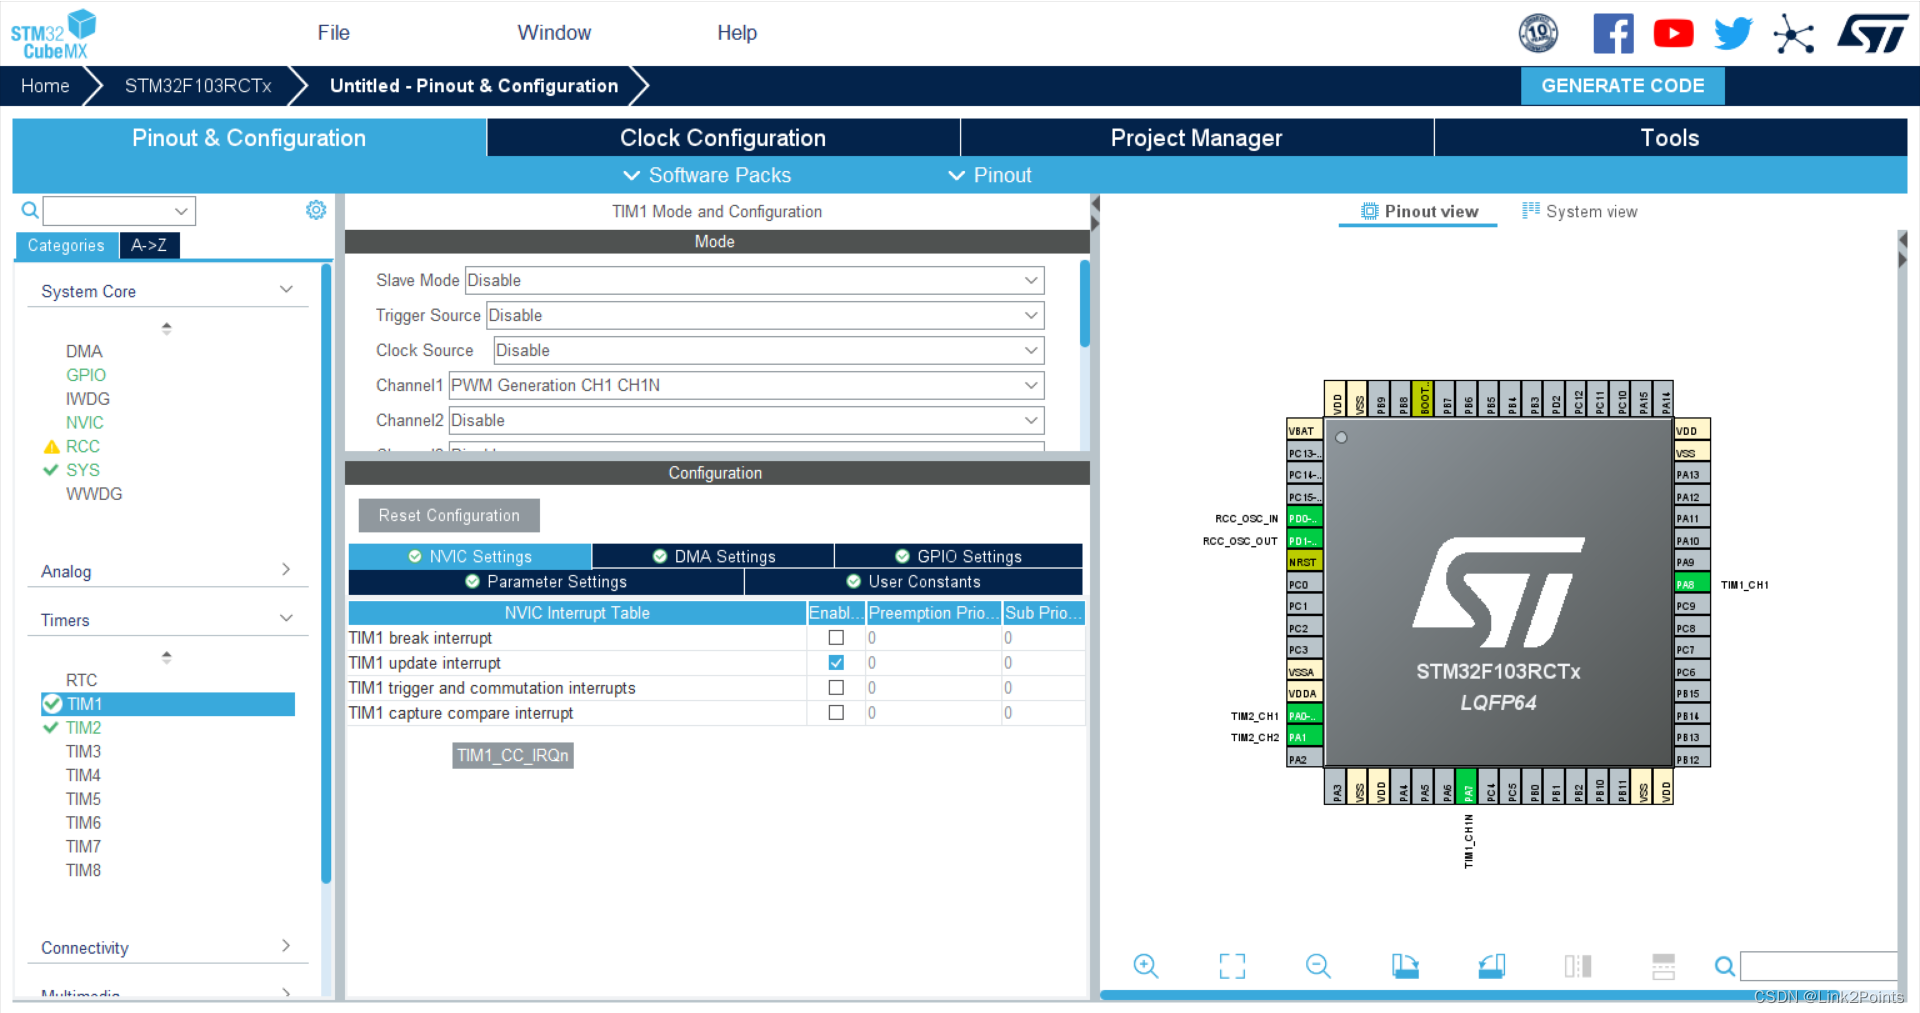Click the peripheral search combo box
1920x1013 pixels.
click(119, 211)
